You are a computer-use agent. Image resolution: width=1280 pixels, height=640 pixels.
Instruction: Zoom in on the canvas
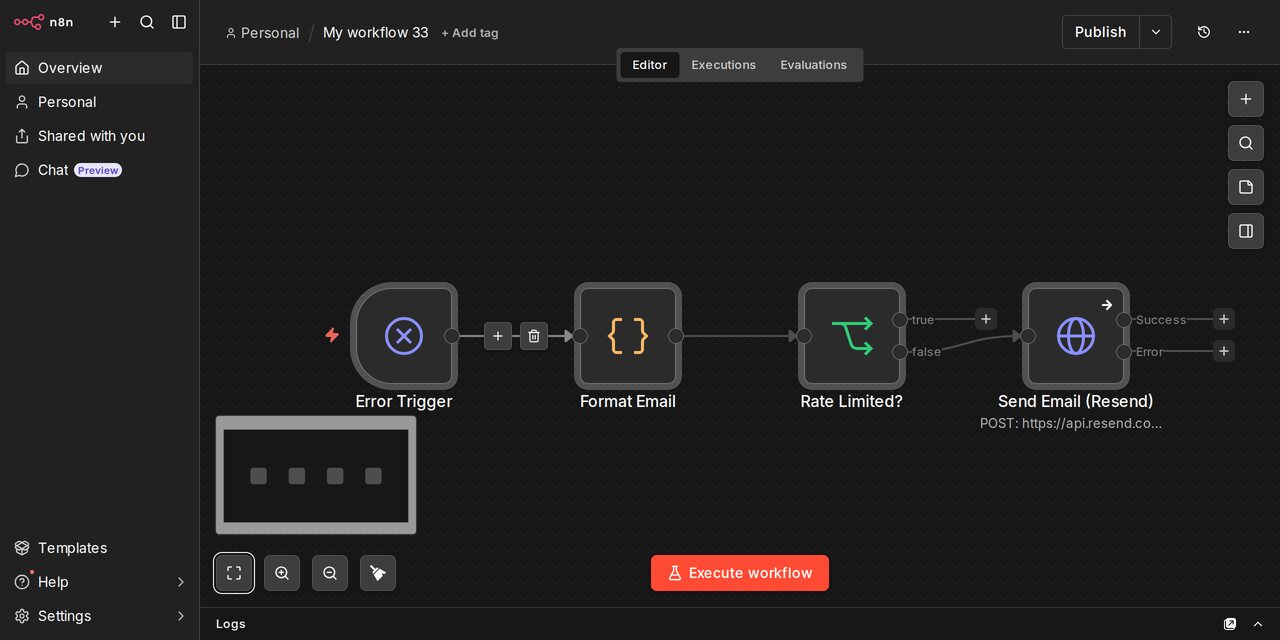[282, 573]
